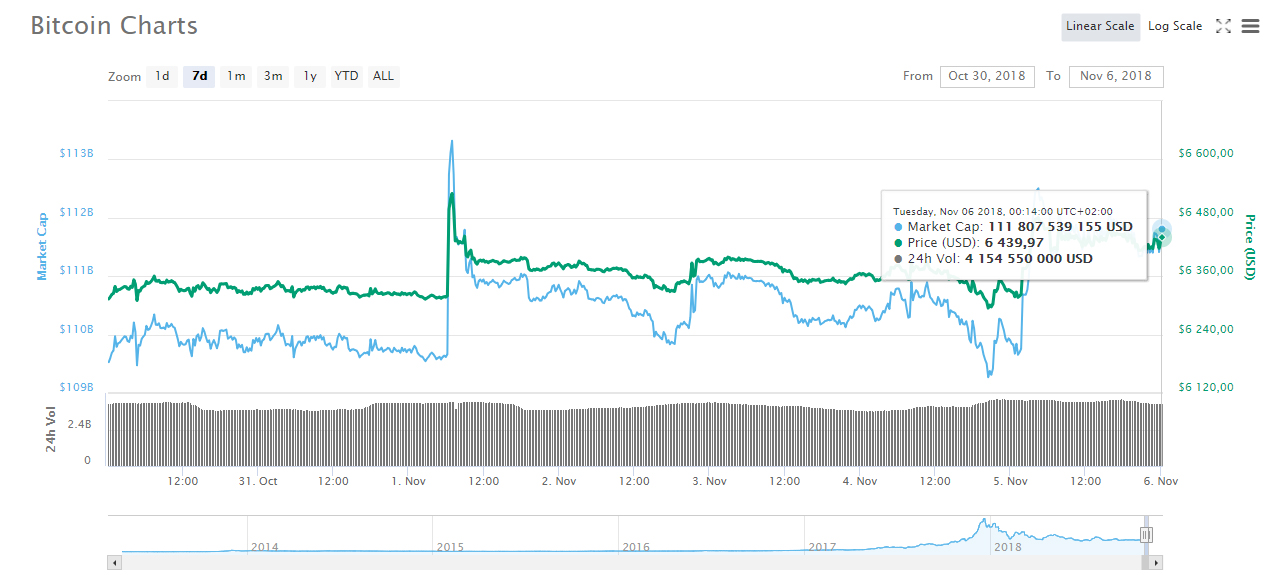Click the 4. Nov date tick
The image size is (1267, 575).
point(860,481)
